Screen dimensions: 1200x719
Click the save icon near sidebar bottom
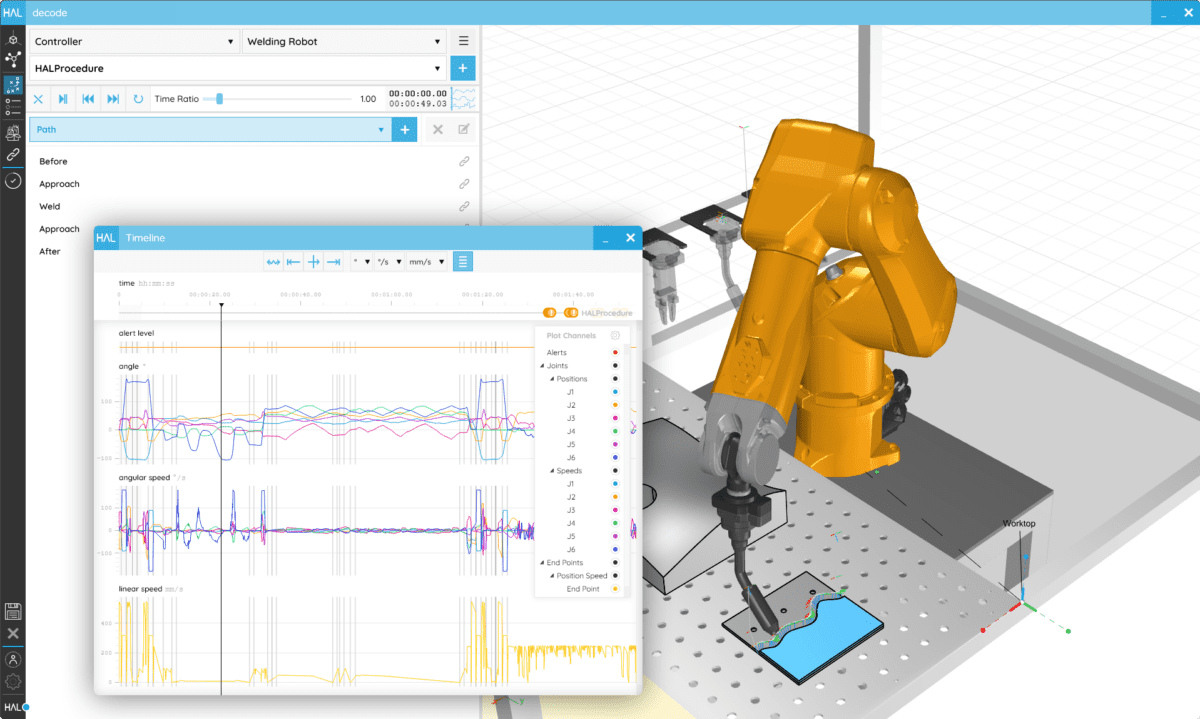pyautogui.click(x=13, y=611)
